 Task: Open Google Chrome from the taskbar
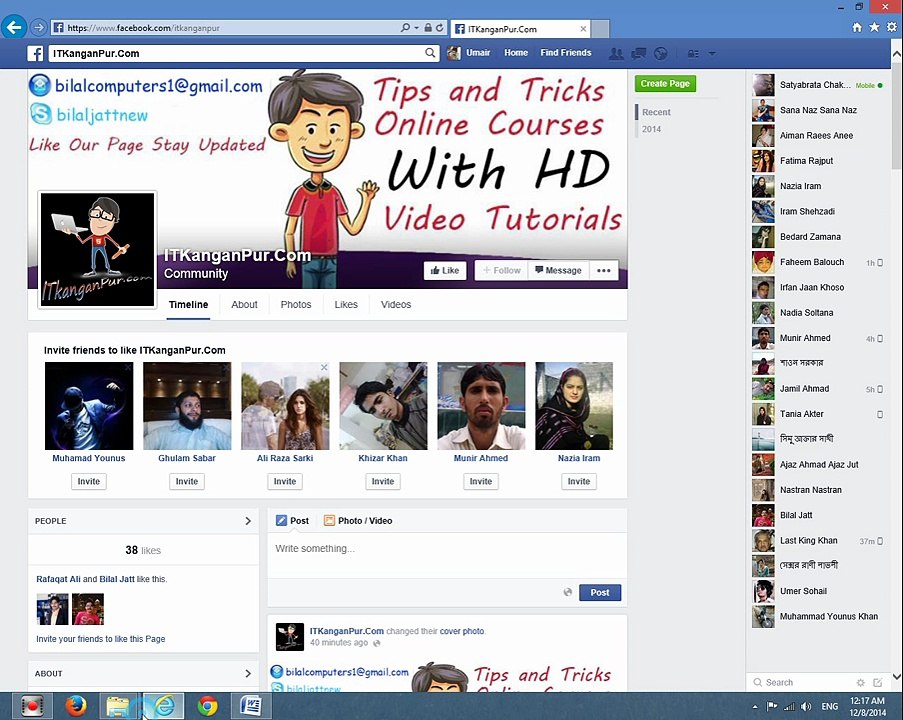tap(207, 706)
